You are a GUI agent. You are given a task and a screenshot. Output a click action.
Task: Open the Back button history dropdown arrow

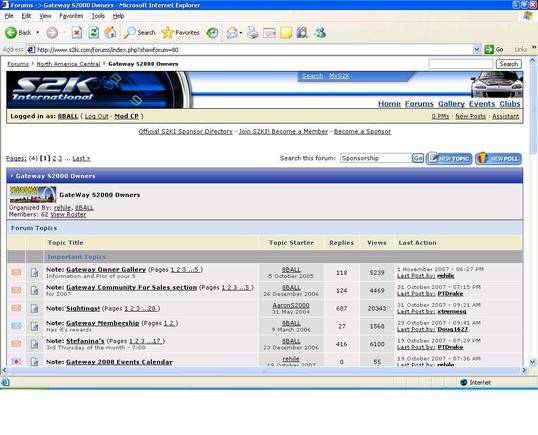point(37,33)
